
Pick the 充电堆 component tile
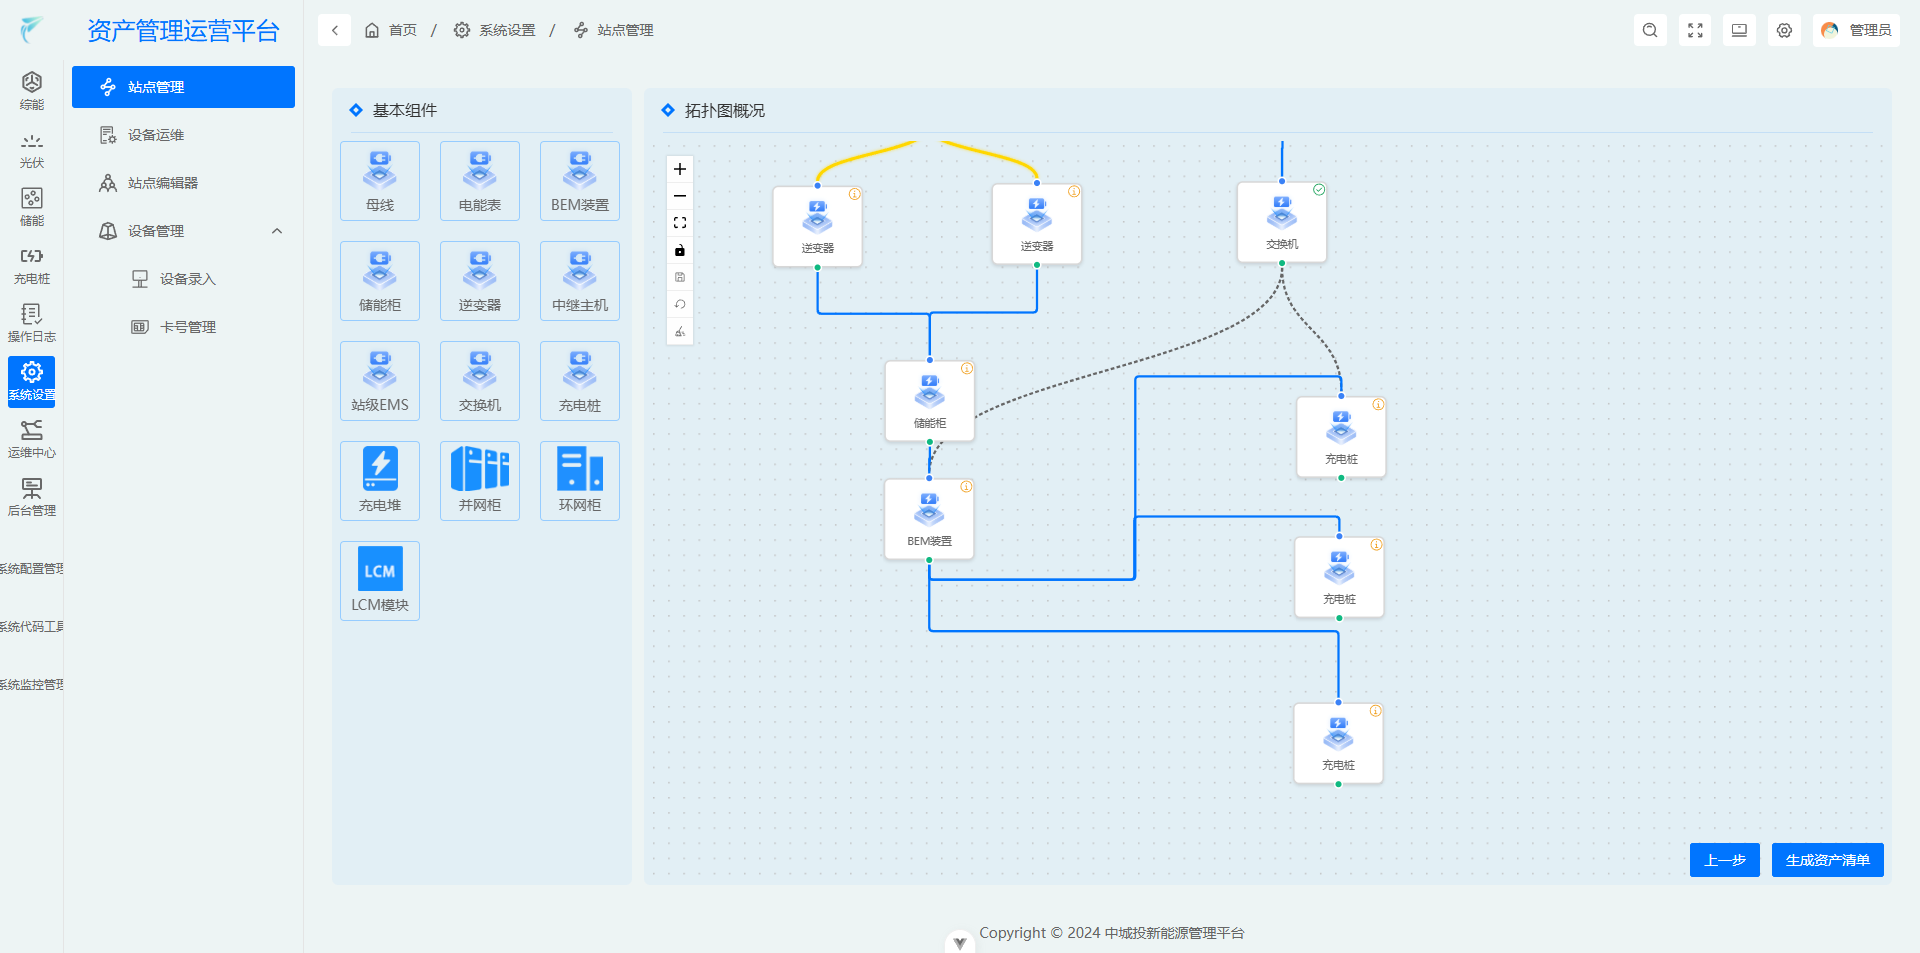(x=380, y=481)
